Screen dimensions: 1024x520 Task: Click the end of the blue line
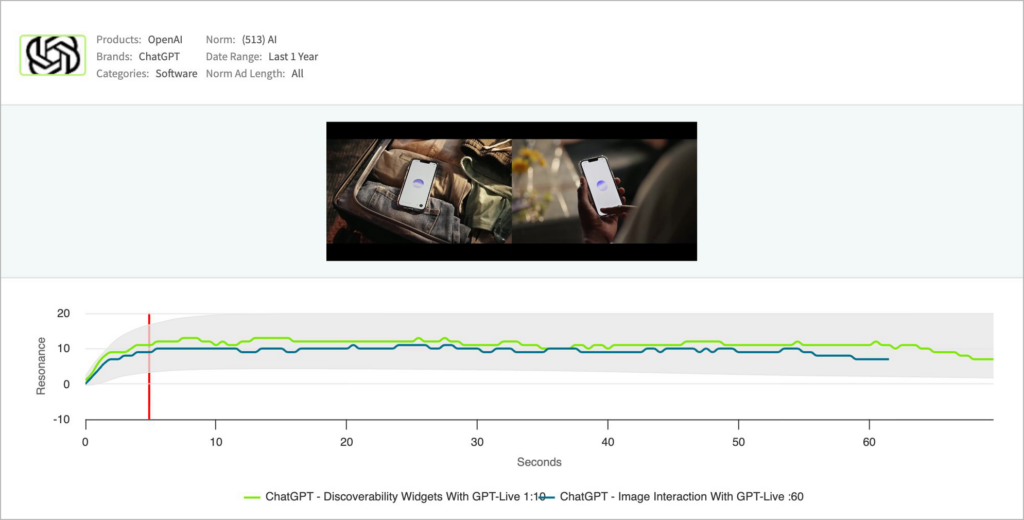click(888, 359)
